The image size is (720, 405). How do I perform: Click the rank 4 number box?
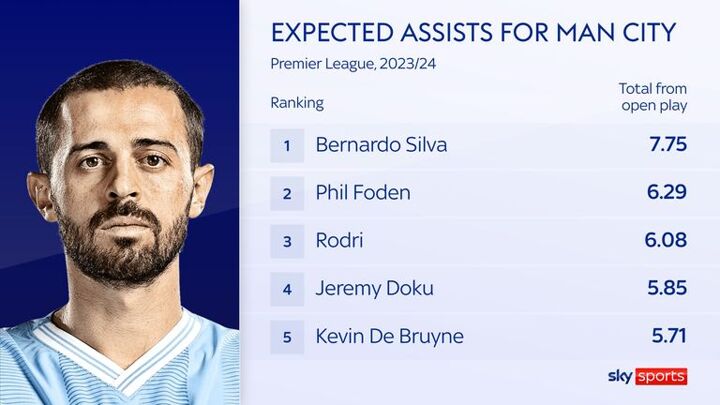point(287,289)
